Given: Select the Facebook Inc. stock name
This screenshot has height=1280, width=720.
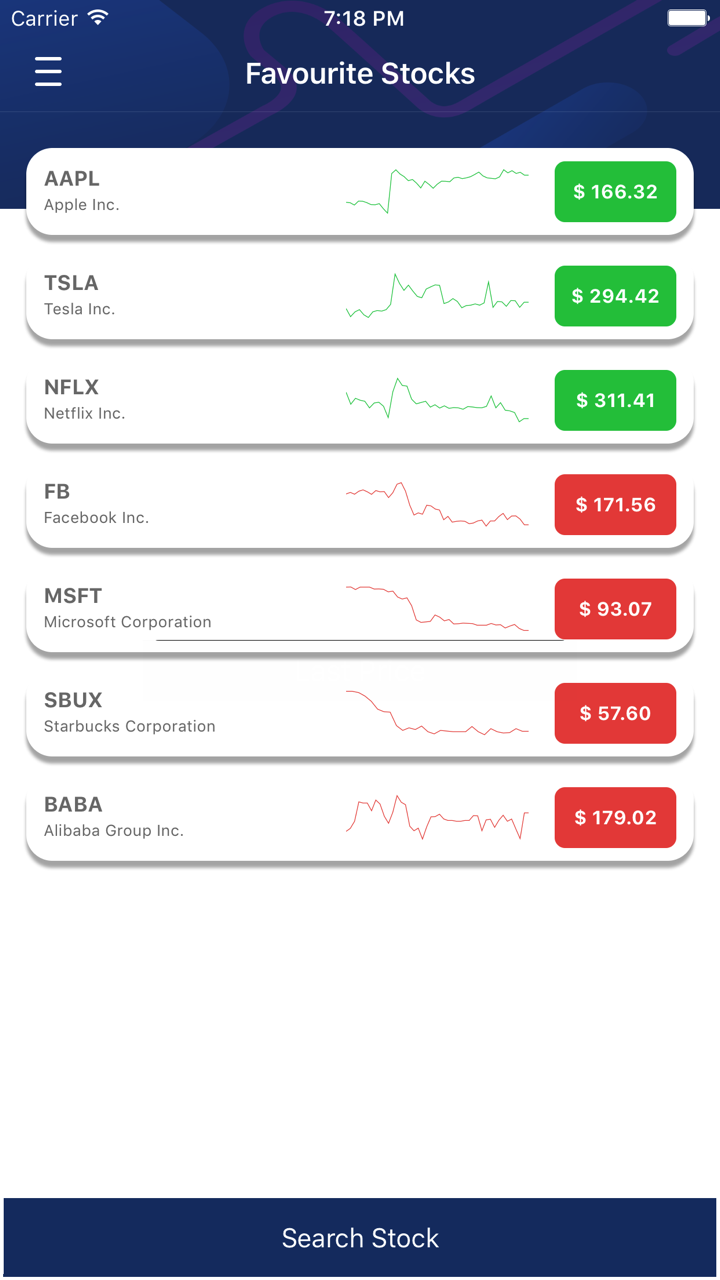Looking at the screenshot, I should tap(96, 518).
